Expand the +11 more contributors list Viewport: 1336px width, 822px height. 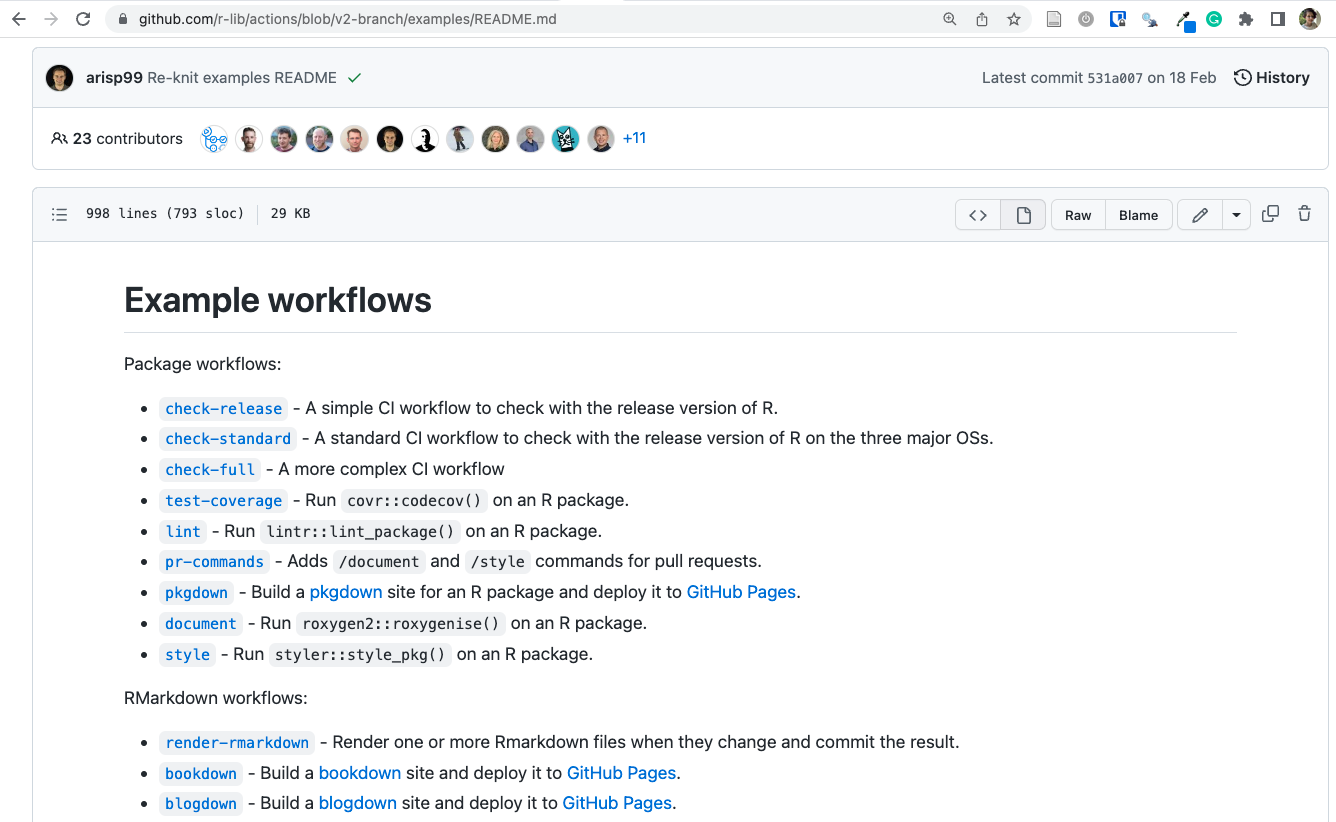634,139
